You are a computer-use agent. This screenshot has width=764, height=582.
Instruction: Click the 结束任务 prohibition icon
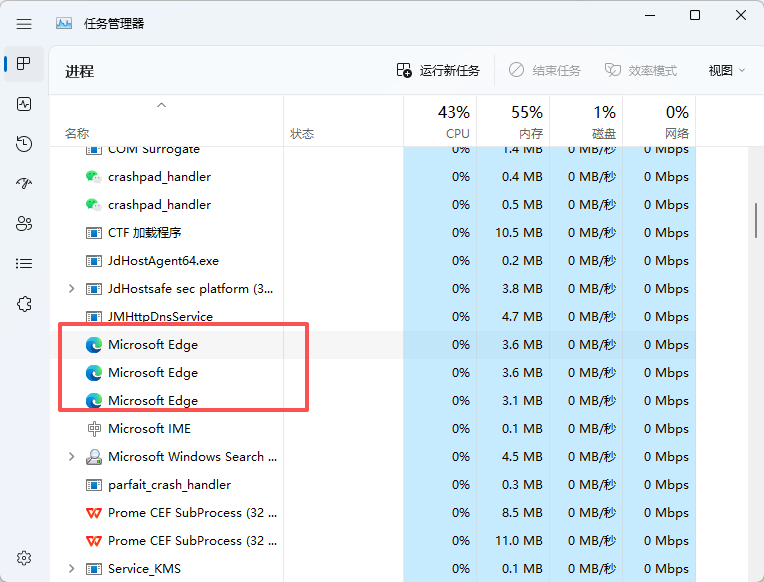coord(516,70)
